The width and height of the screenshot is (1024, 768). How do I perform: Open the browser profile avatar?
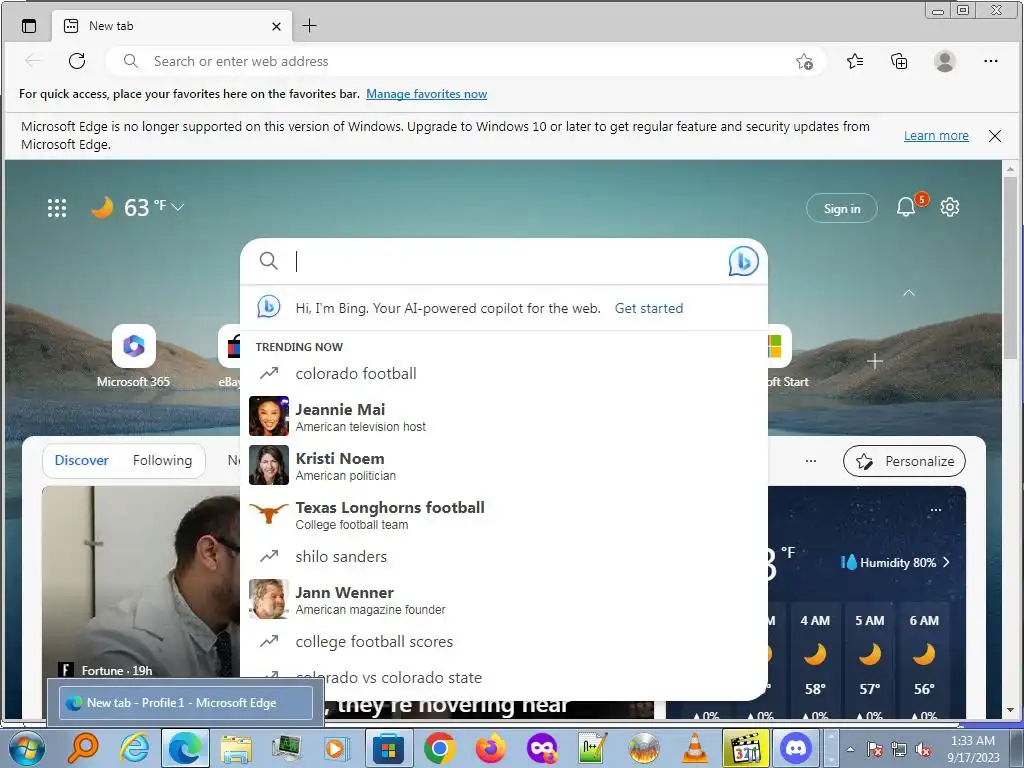point(944,61)
